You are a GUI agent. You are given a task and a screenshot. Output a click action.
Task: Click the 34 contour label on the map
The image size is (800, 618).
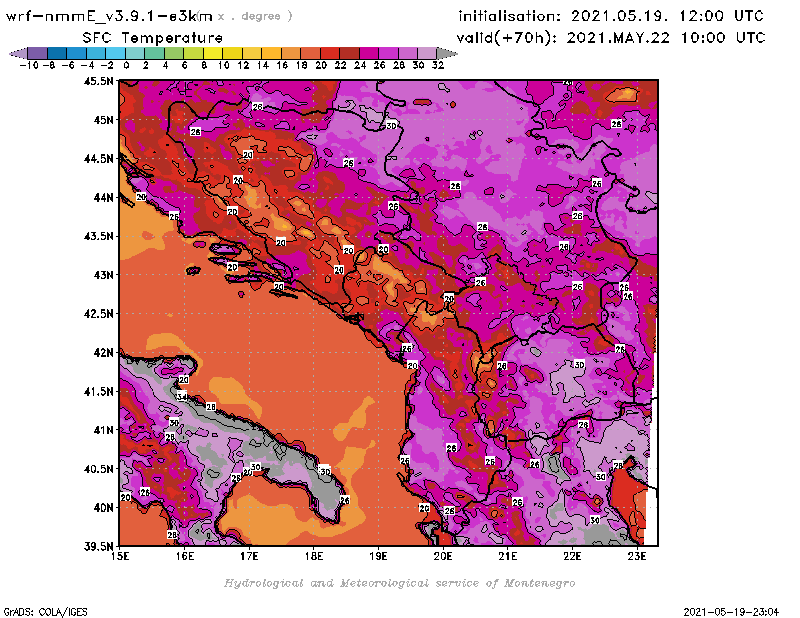(x=182, y=397)
